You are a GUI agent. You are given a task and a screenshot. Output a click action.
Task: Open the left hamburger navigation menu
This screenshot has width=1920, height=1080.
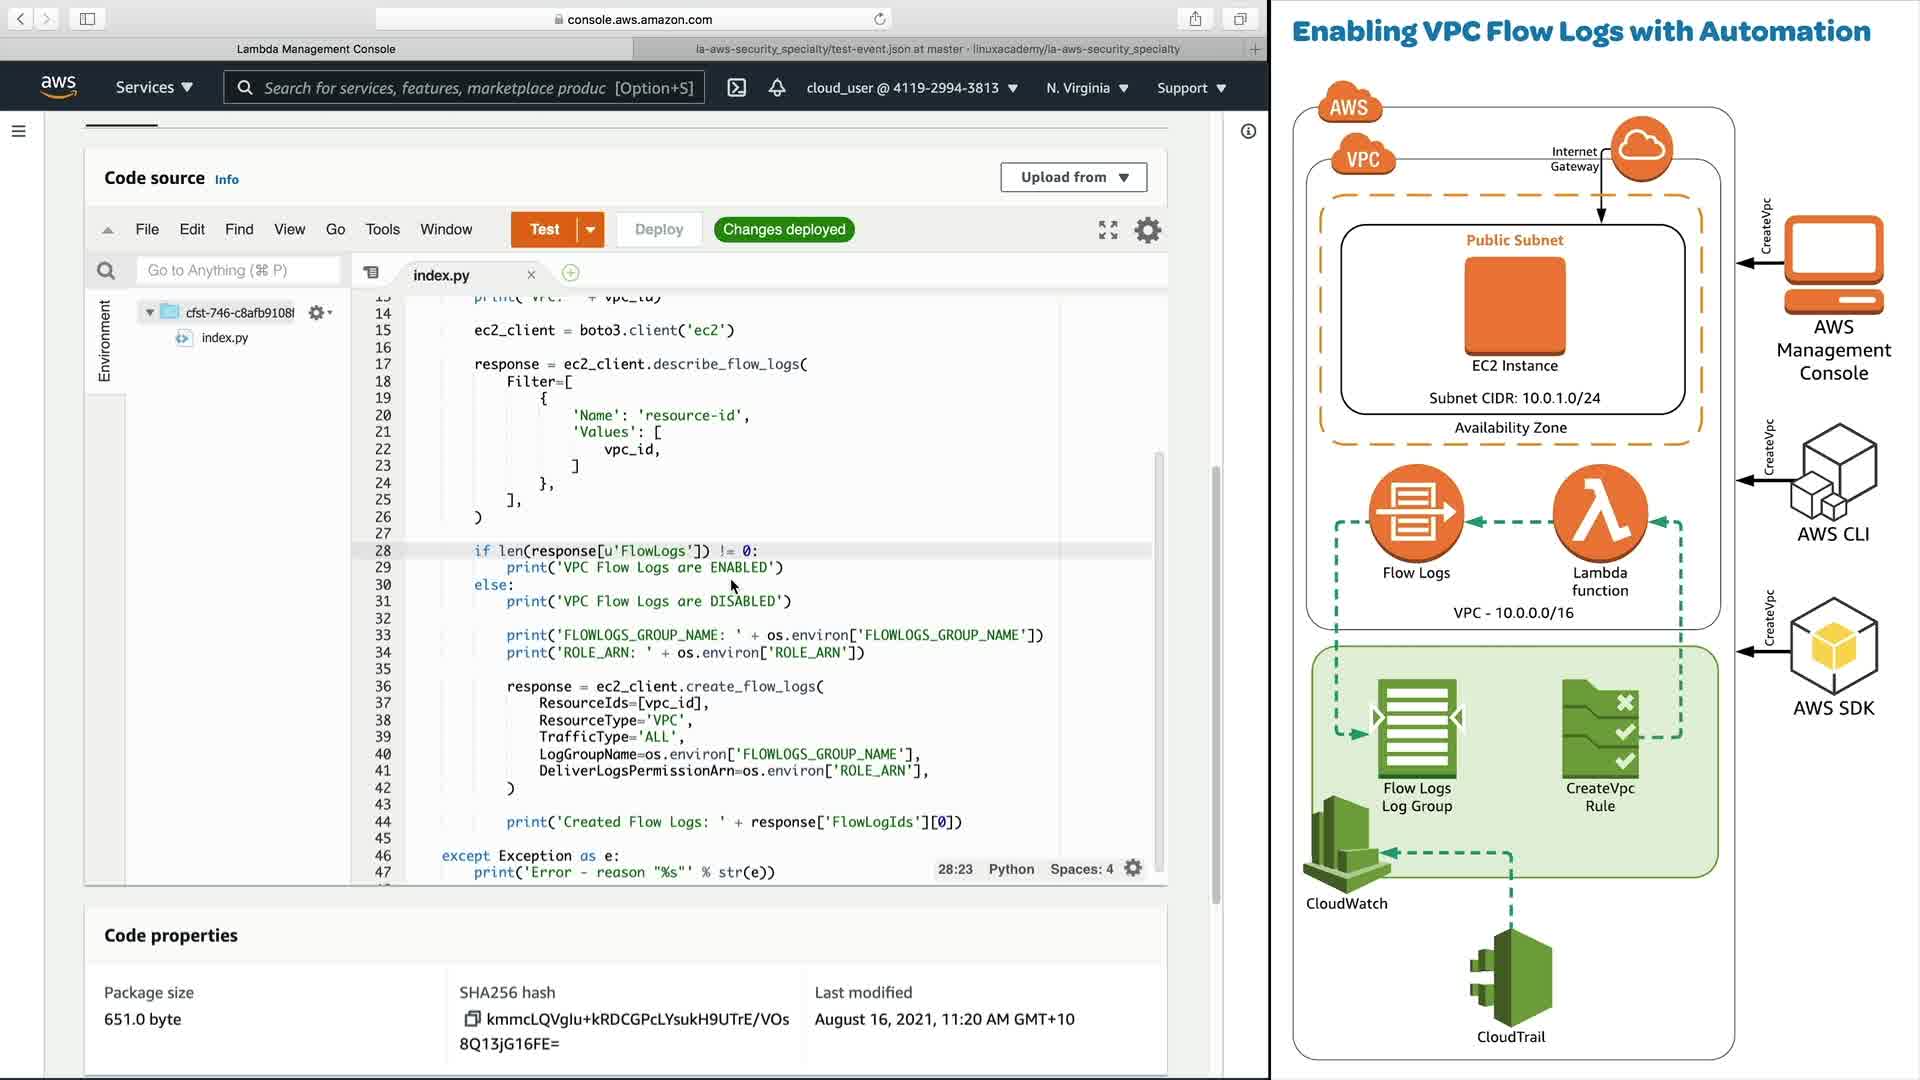(18, 131)
